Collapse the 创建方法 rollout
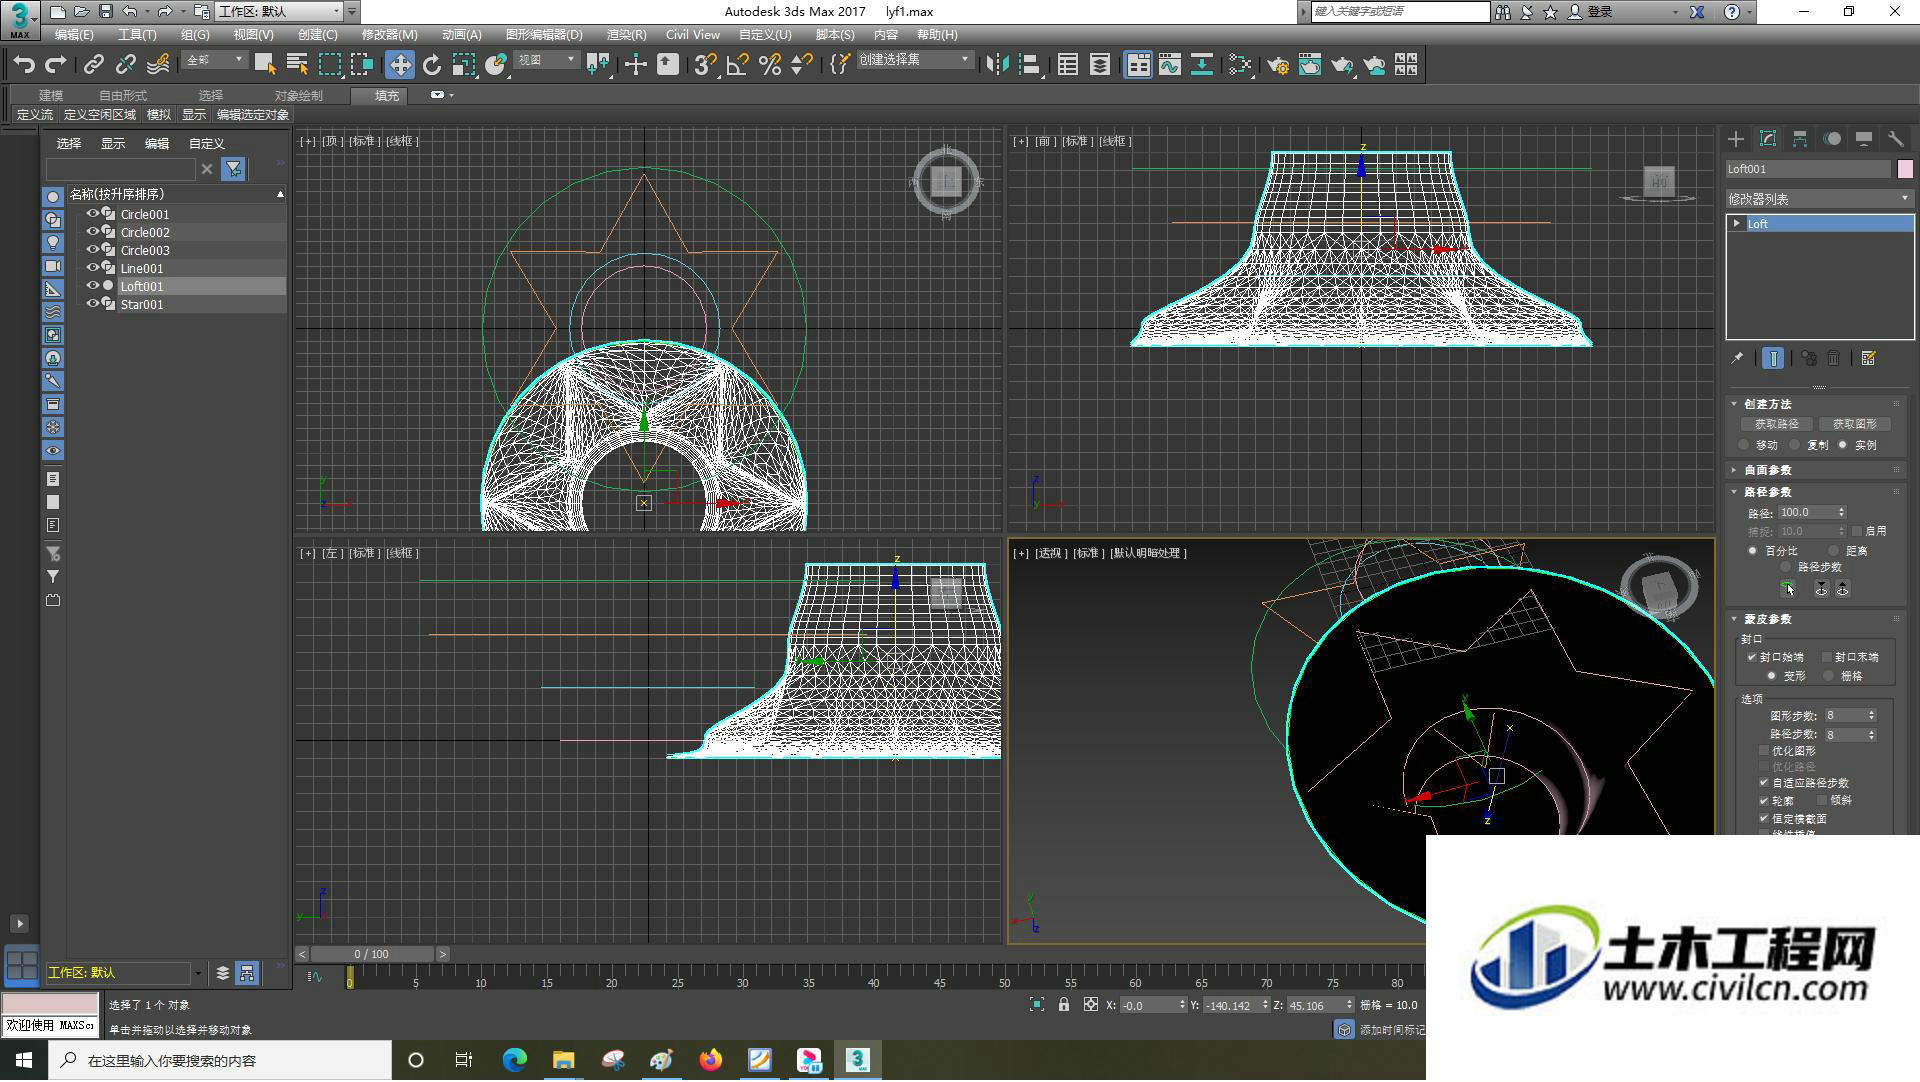Image resolution: width=1920 pixels, height=1082 pixels. point(1768,404)
